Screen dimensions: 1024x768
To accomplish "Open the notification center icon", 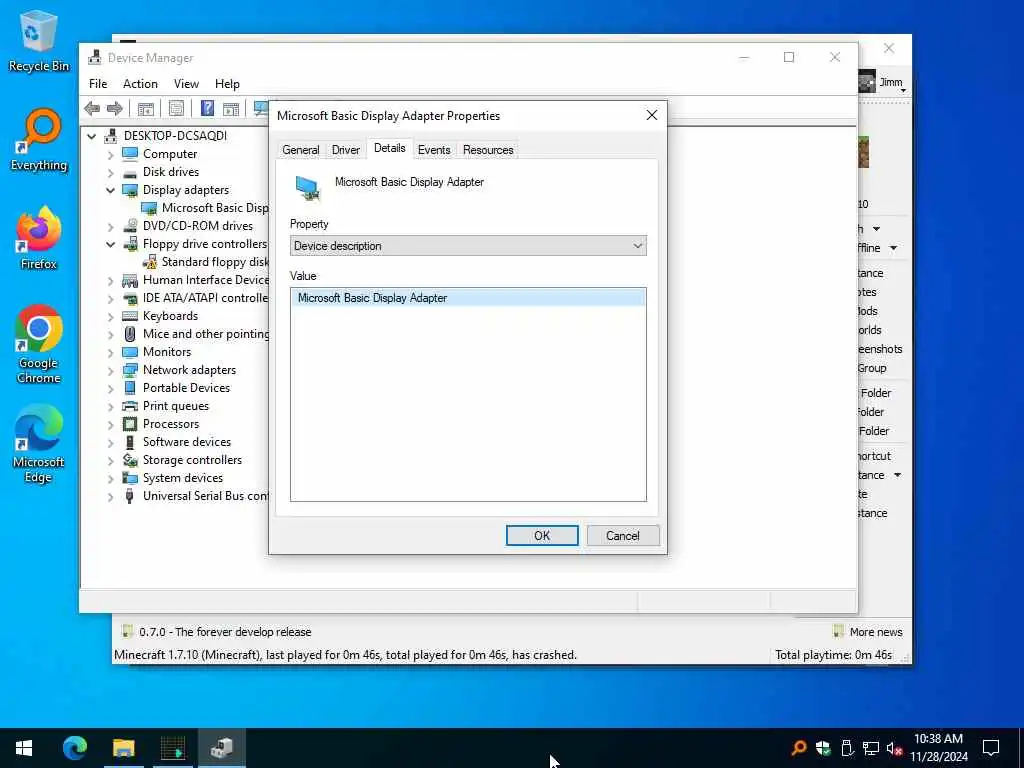I will (x=991, y=748).
